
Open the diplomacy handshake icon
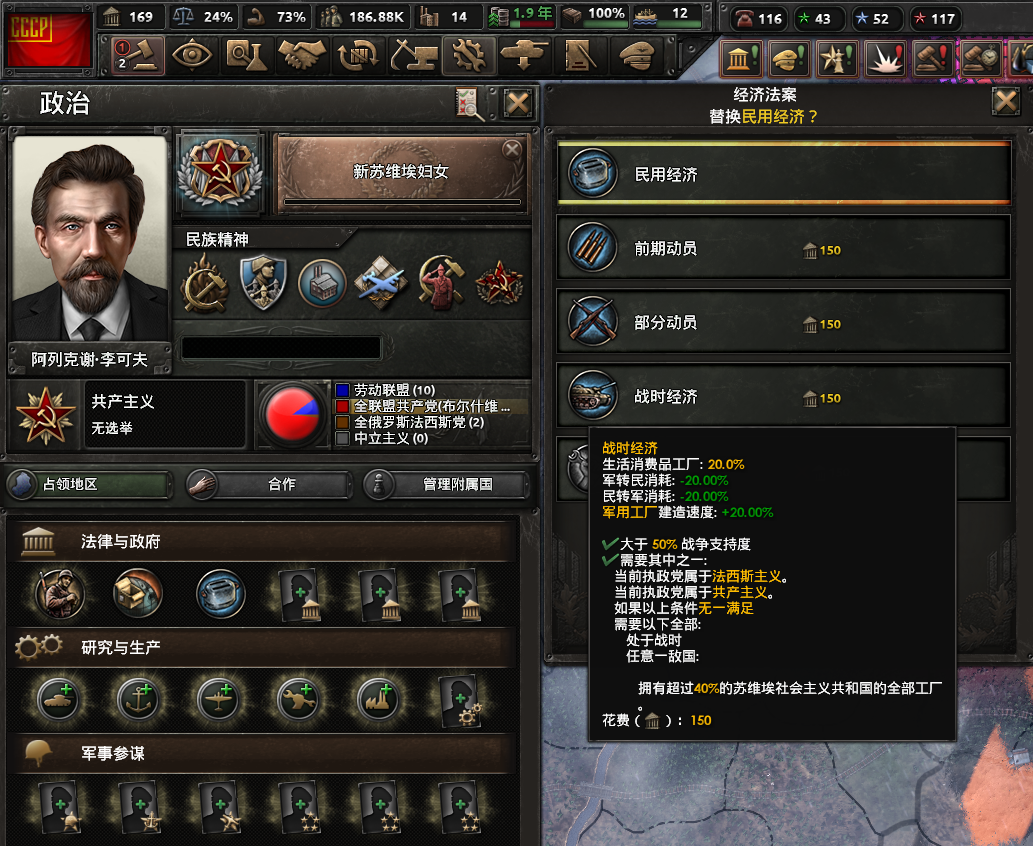[x=302, y=55]
